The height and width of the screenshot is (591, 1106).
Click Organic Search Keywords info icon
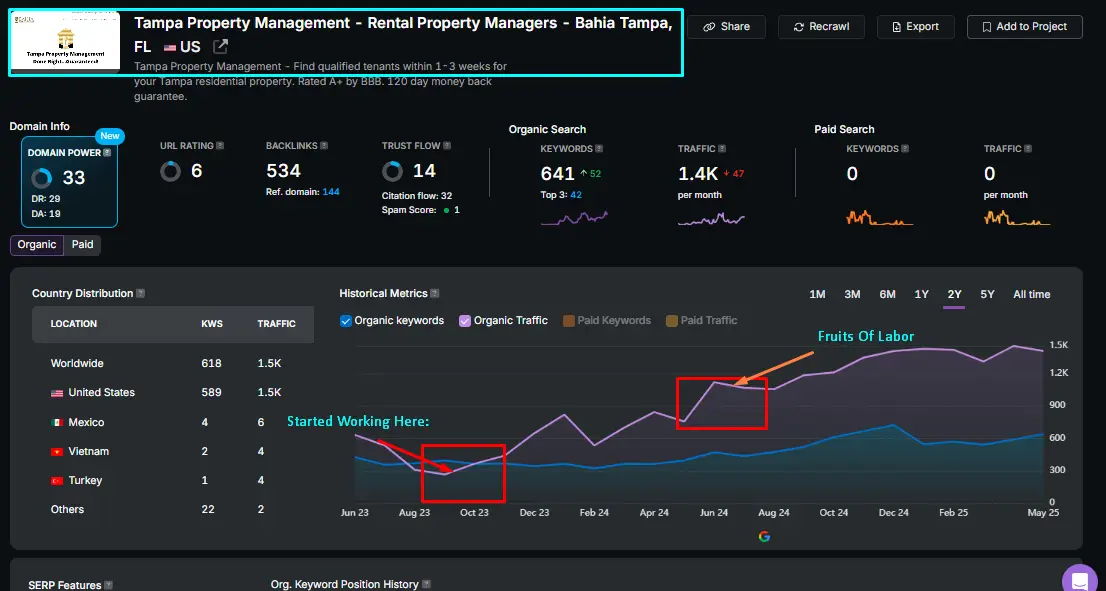[x=599, y=149]
